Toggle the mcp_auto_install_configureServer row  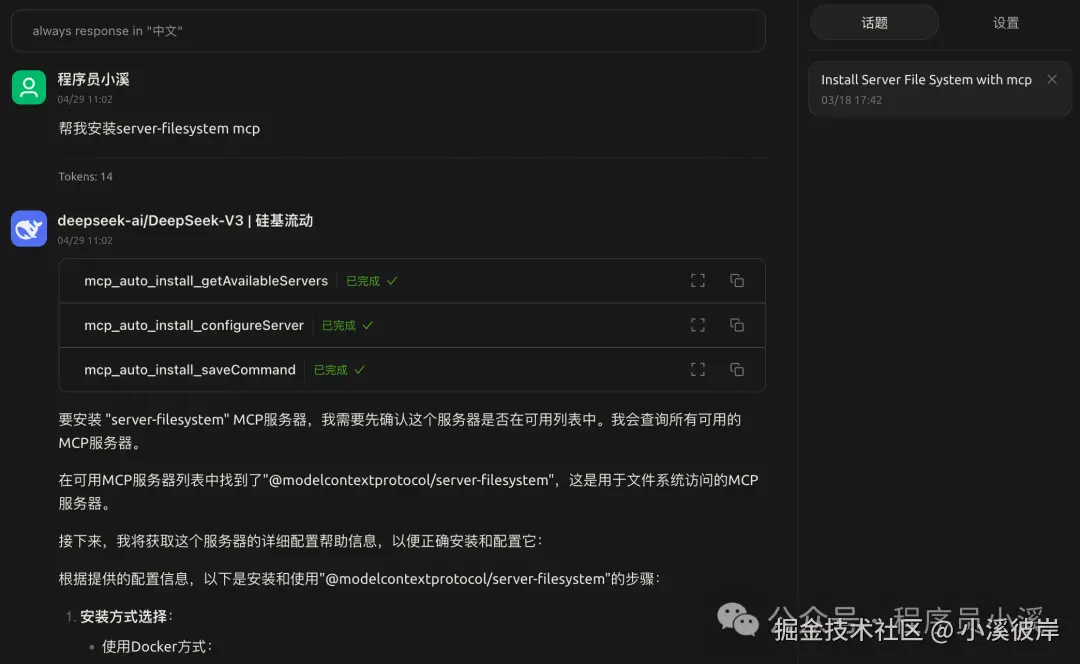click(412, 325)
